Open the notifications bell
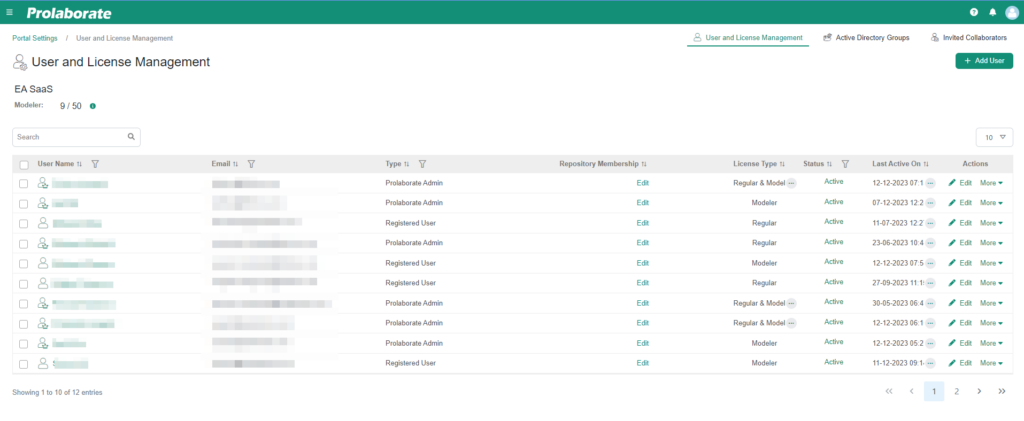 [x=993, y=12]
